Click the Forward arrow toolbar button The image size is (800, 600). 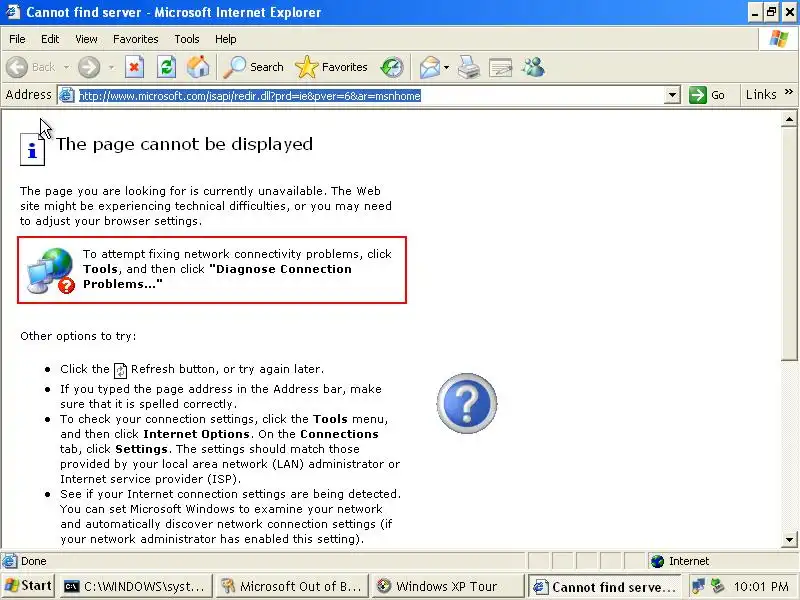coord(89,67)
